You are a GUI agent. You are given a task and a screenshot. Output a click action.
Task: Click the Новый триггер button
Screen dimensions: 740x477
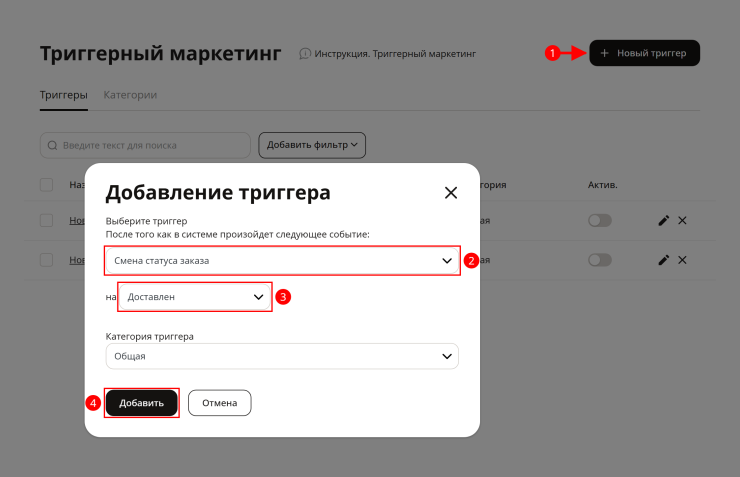644,53
